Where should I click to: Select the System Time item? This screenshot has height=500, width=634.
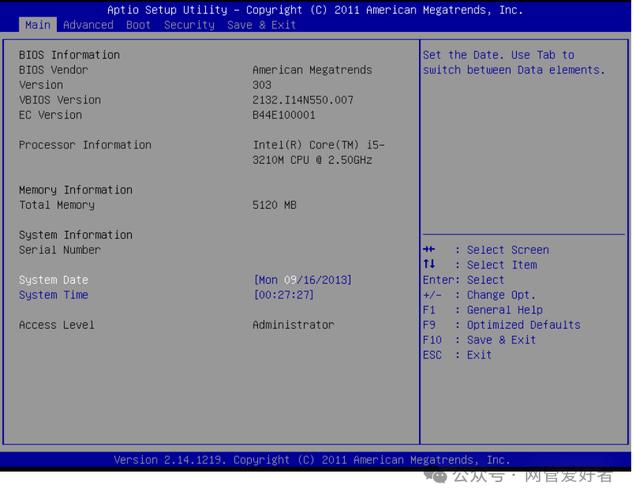54,295
